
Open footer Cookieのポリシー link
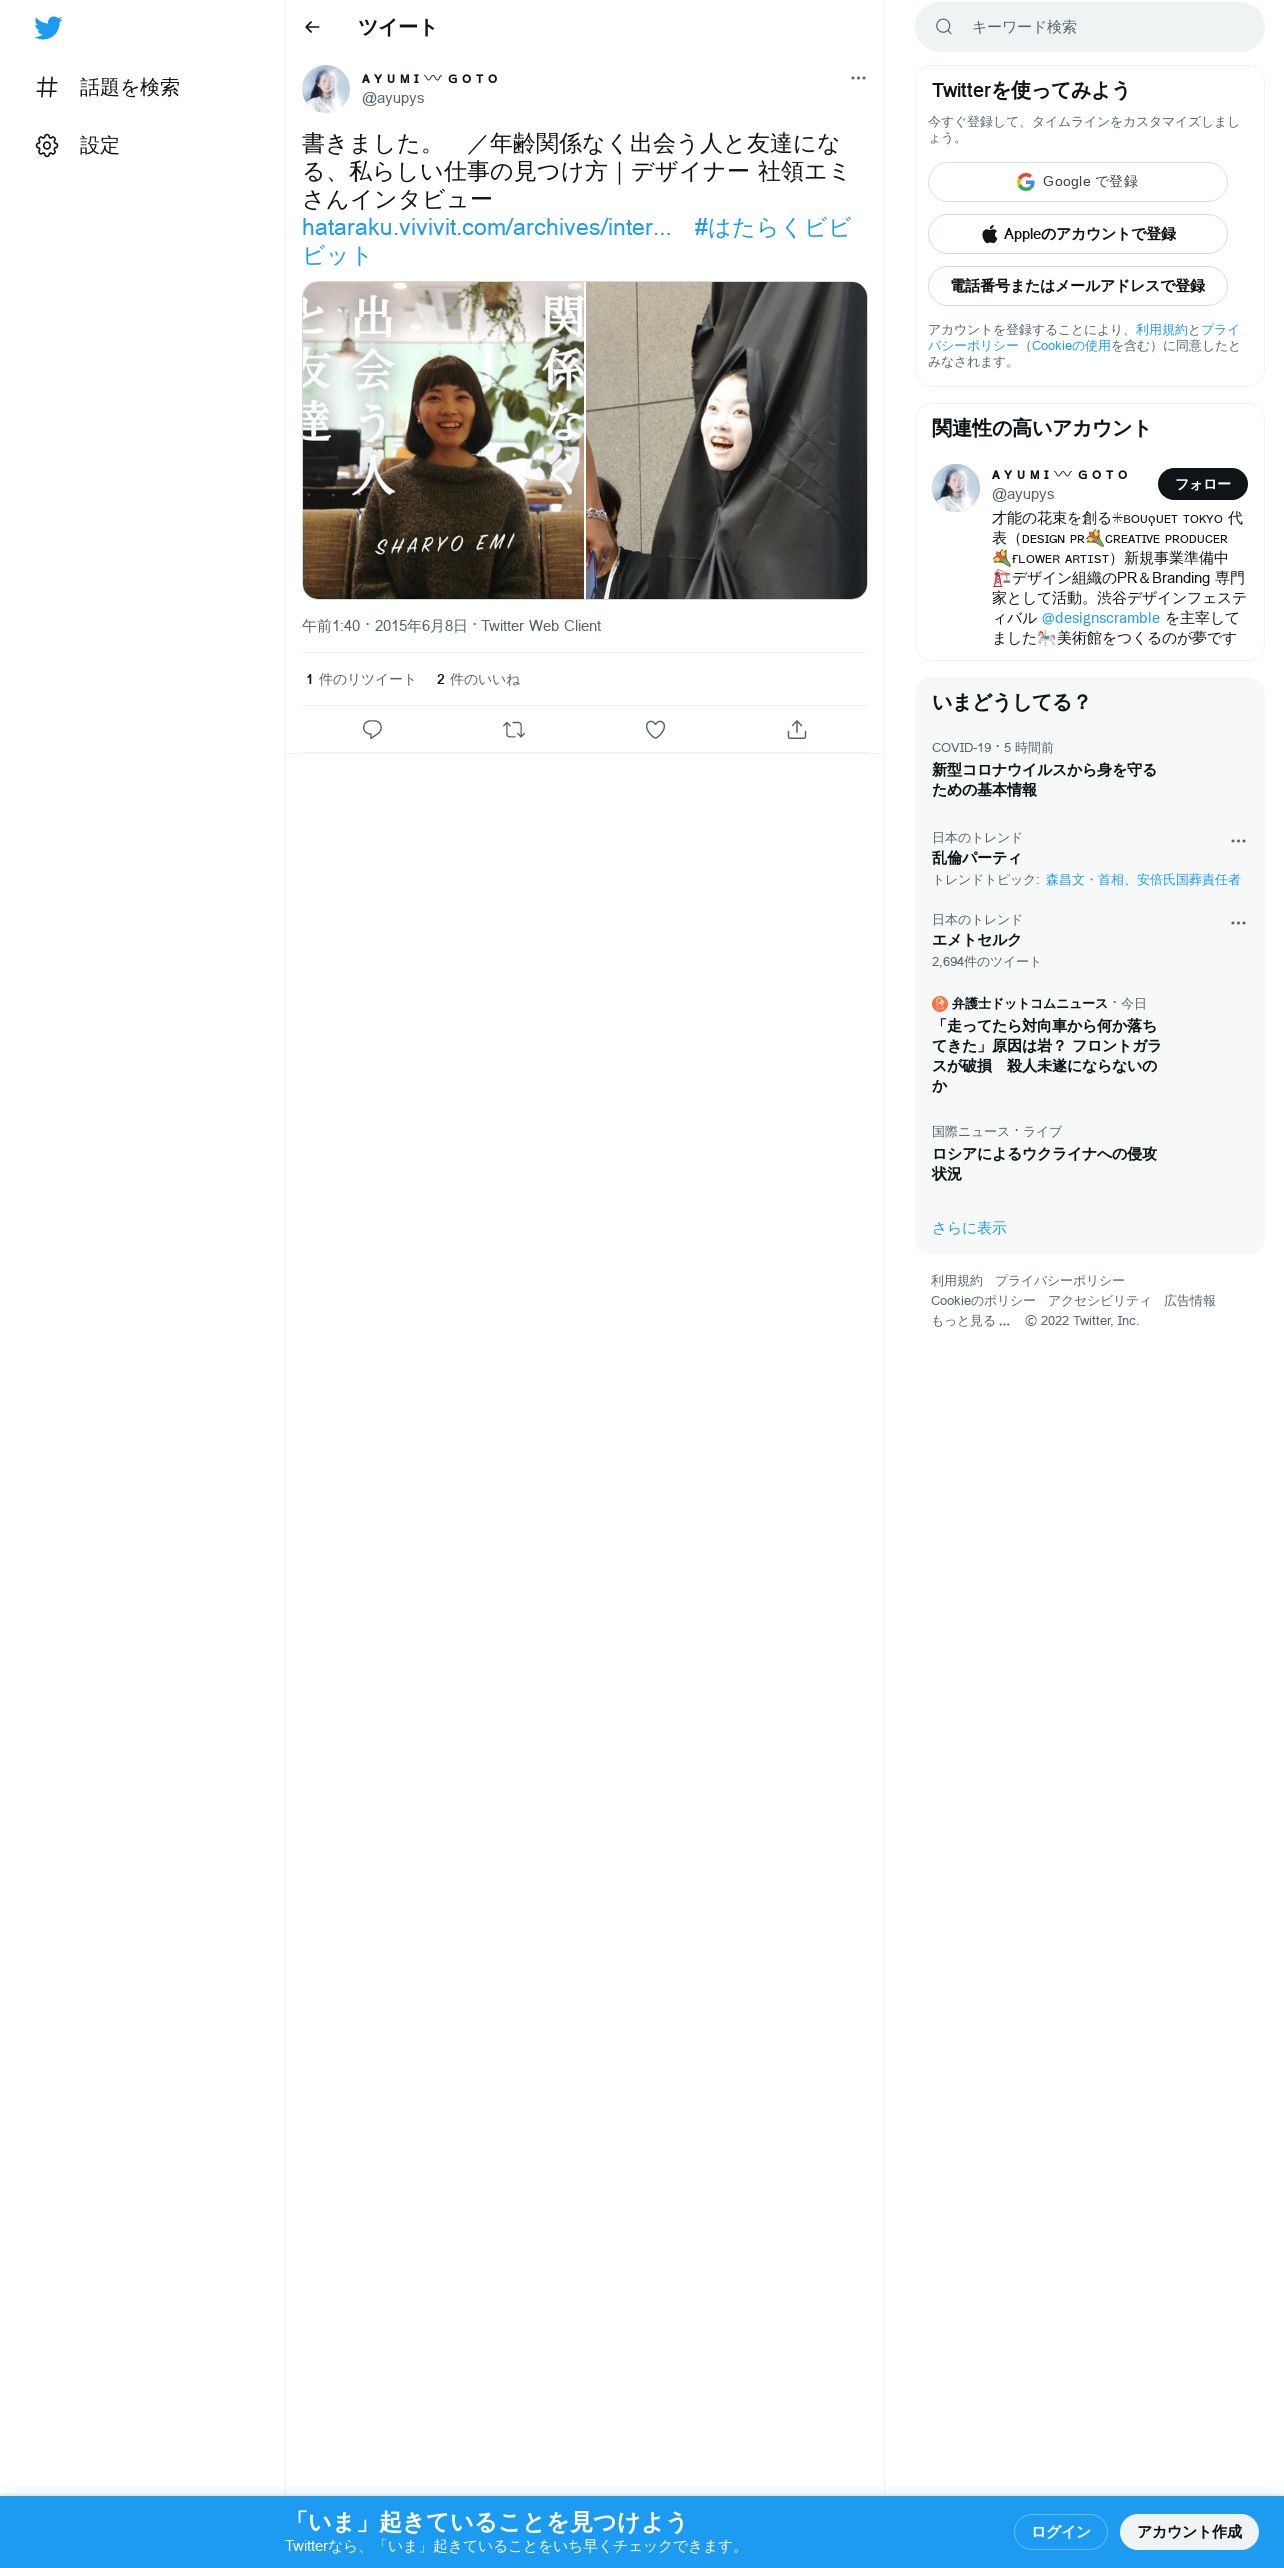[x=983, y=1301]
